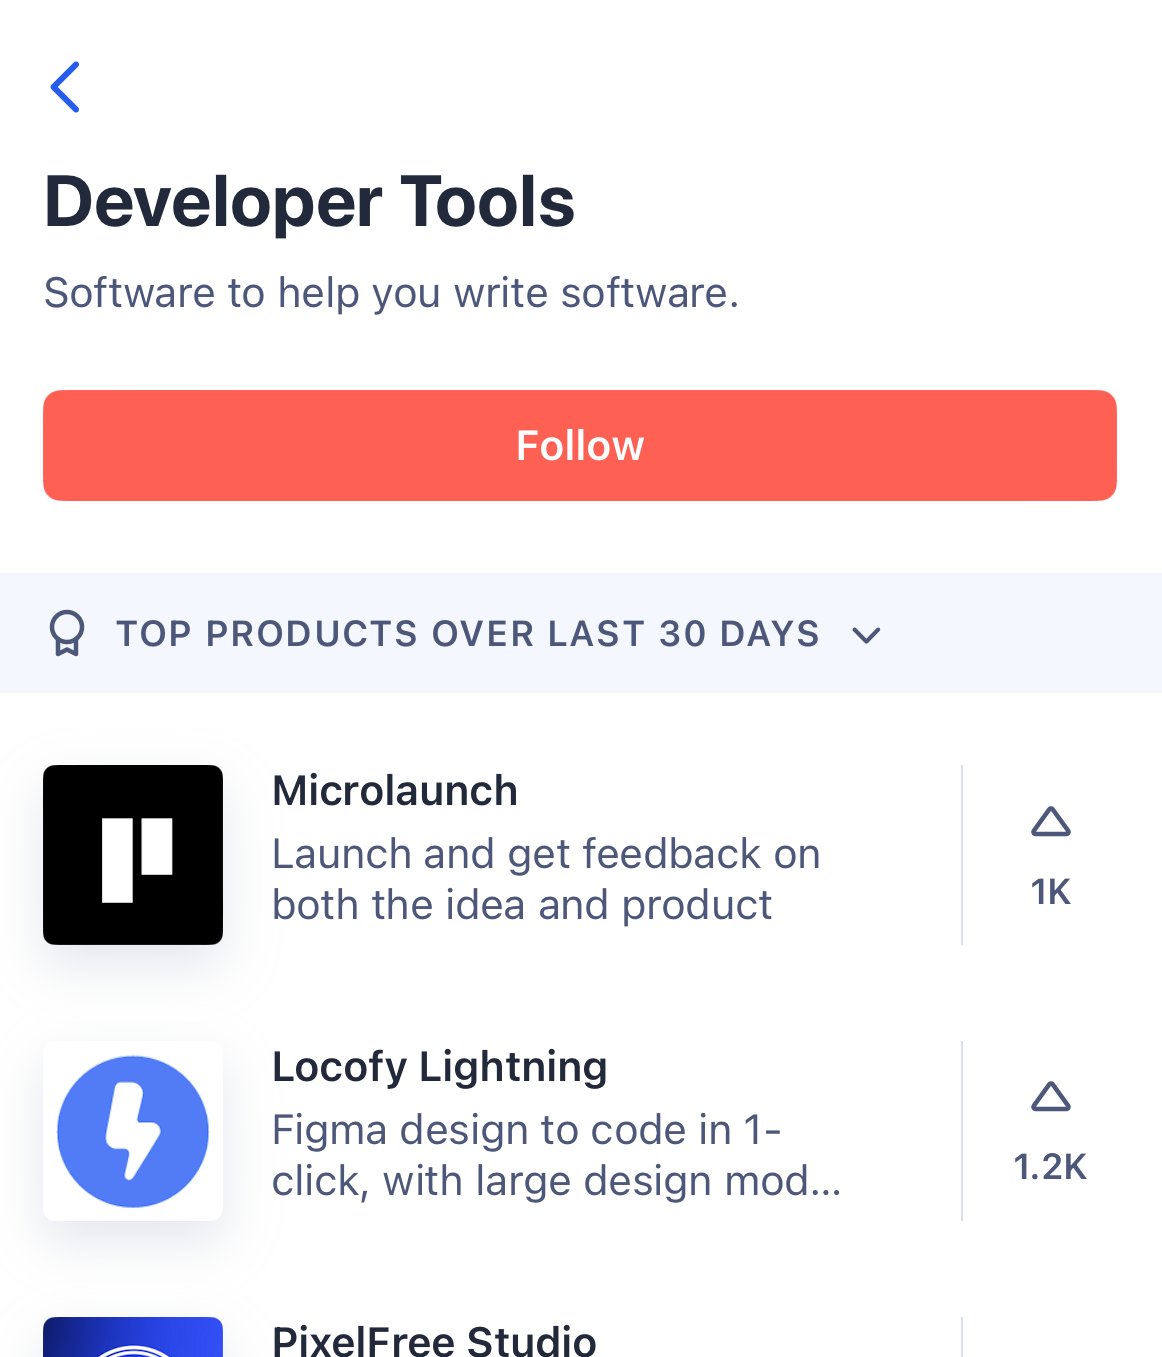Viewport: 1162px width, 1357px height.
Task: Open the Locofy Lightning title
Action: coord(440,1067)
